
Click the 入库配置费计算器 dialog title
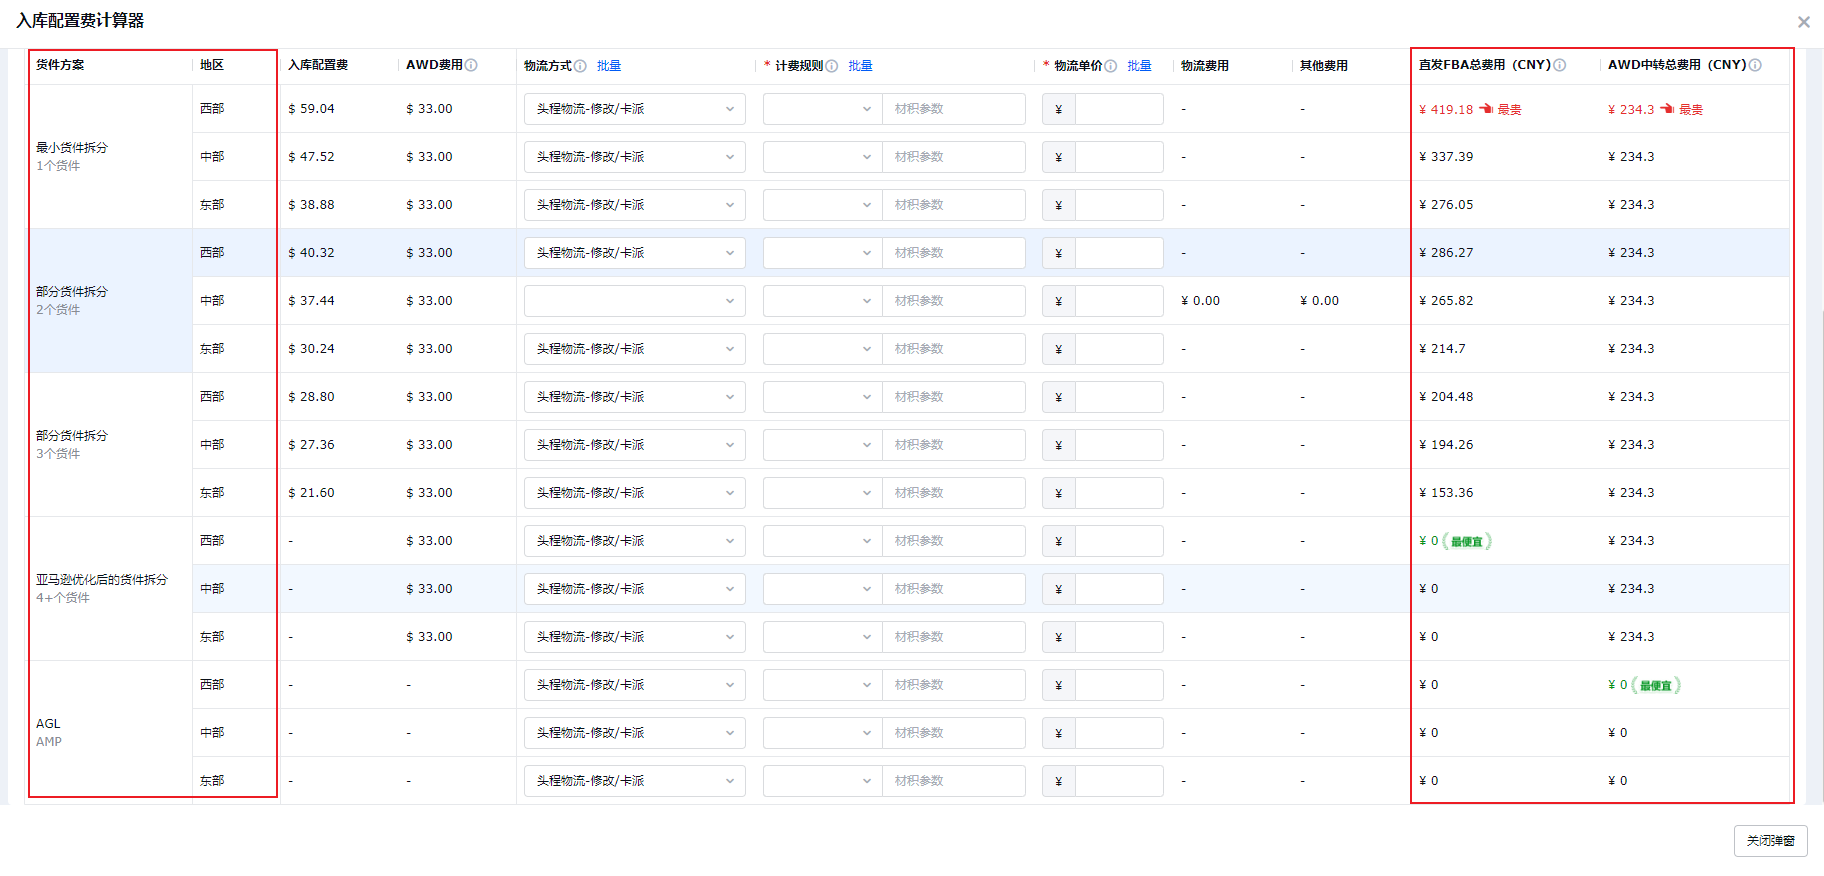tap(80, 21)
